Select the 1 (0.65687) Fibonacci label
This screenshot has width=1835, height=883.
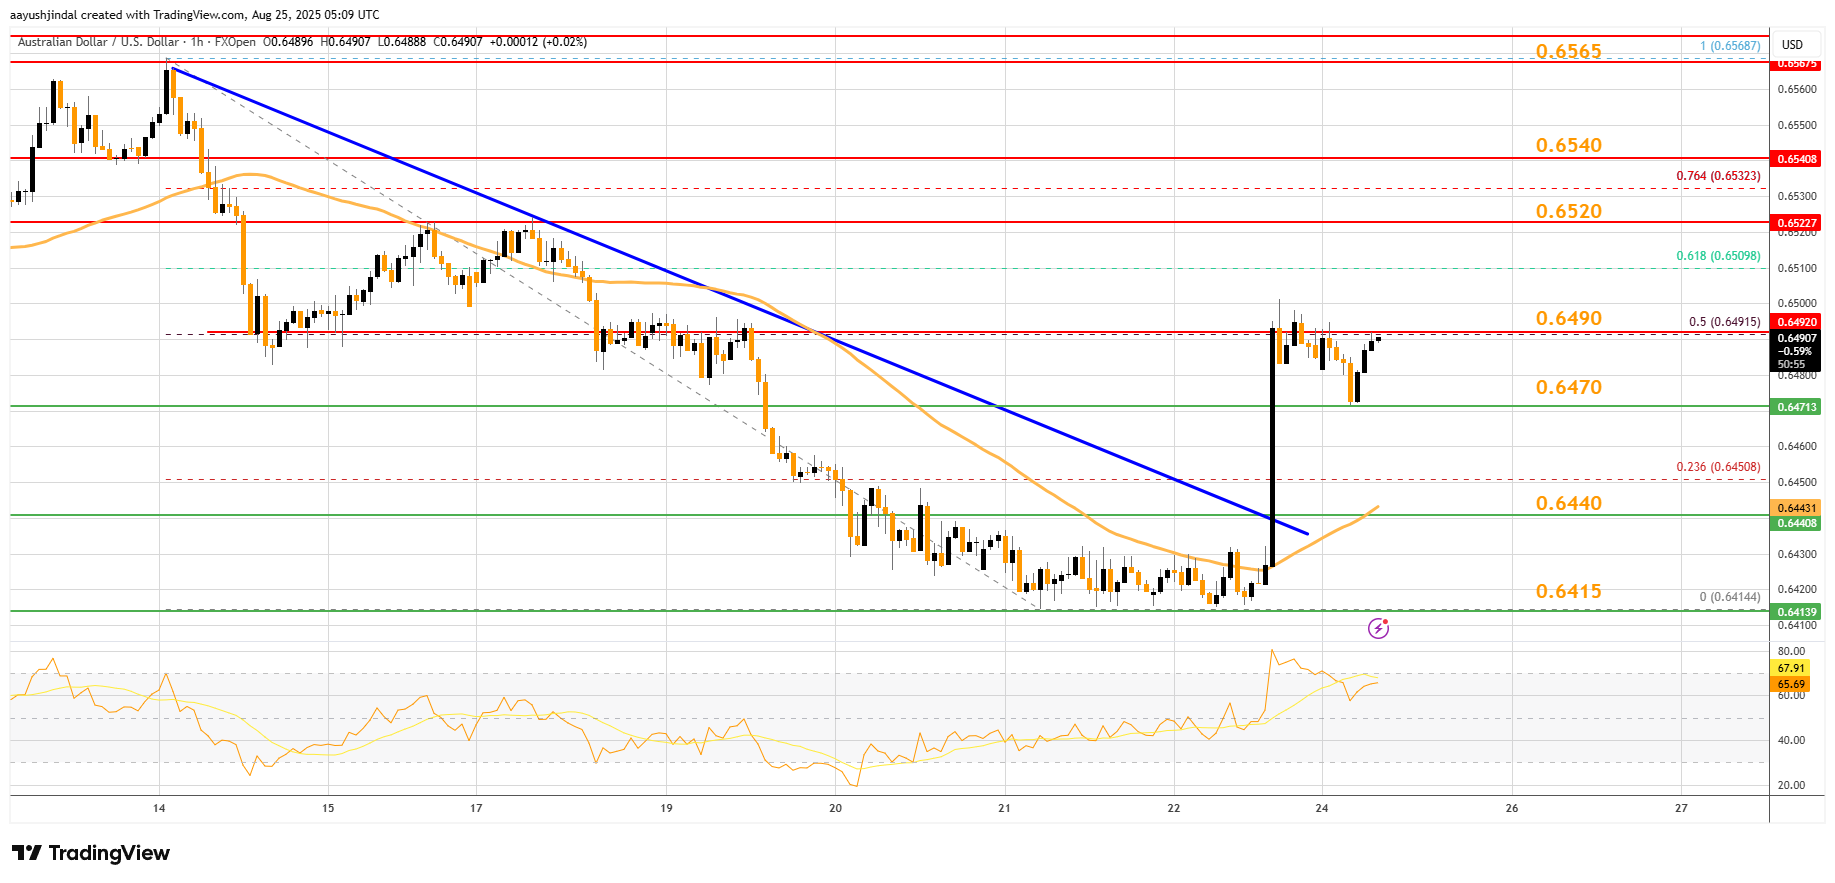click(x=1730, y=46)
